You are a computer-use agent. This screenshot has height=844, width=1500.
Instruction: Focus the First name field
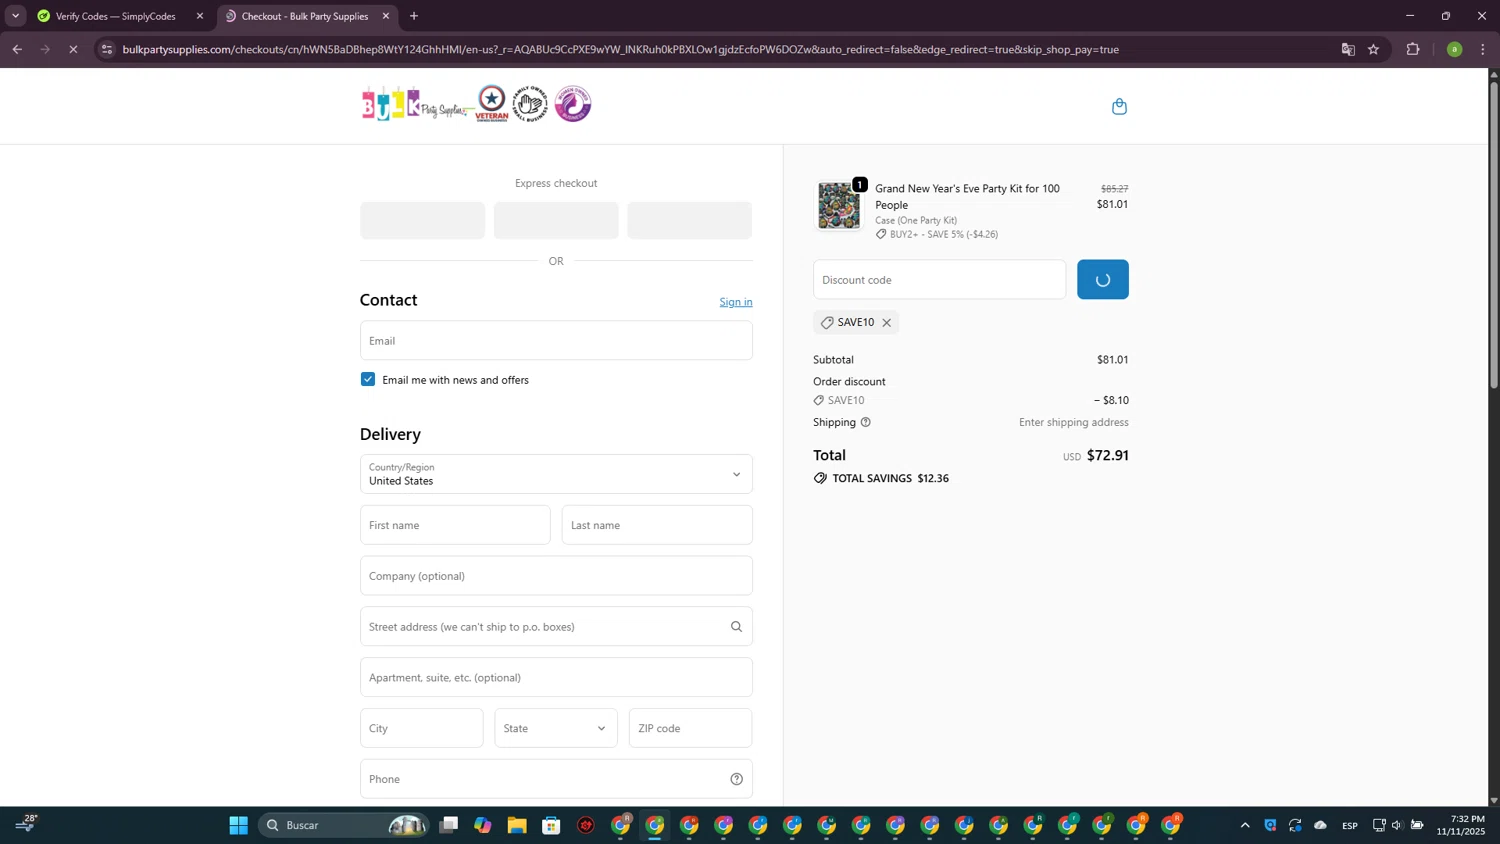tap(455, 525)
